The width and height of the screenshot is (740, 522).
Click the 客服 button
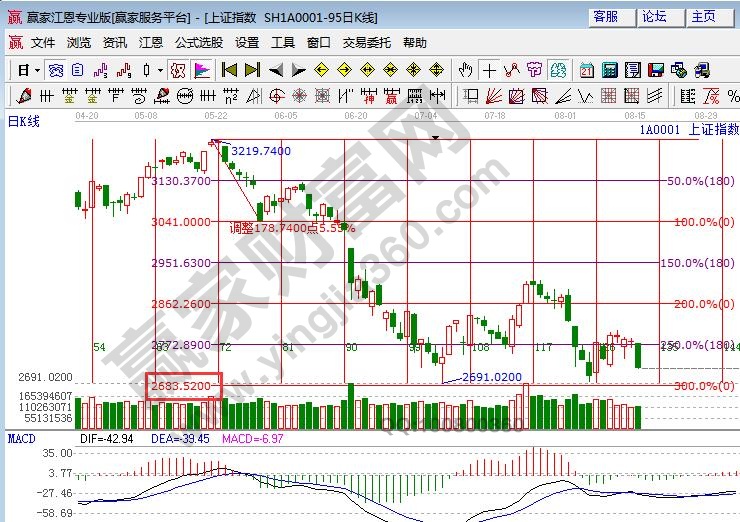coord(607,16)
